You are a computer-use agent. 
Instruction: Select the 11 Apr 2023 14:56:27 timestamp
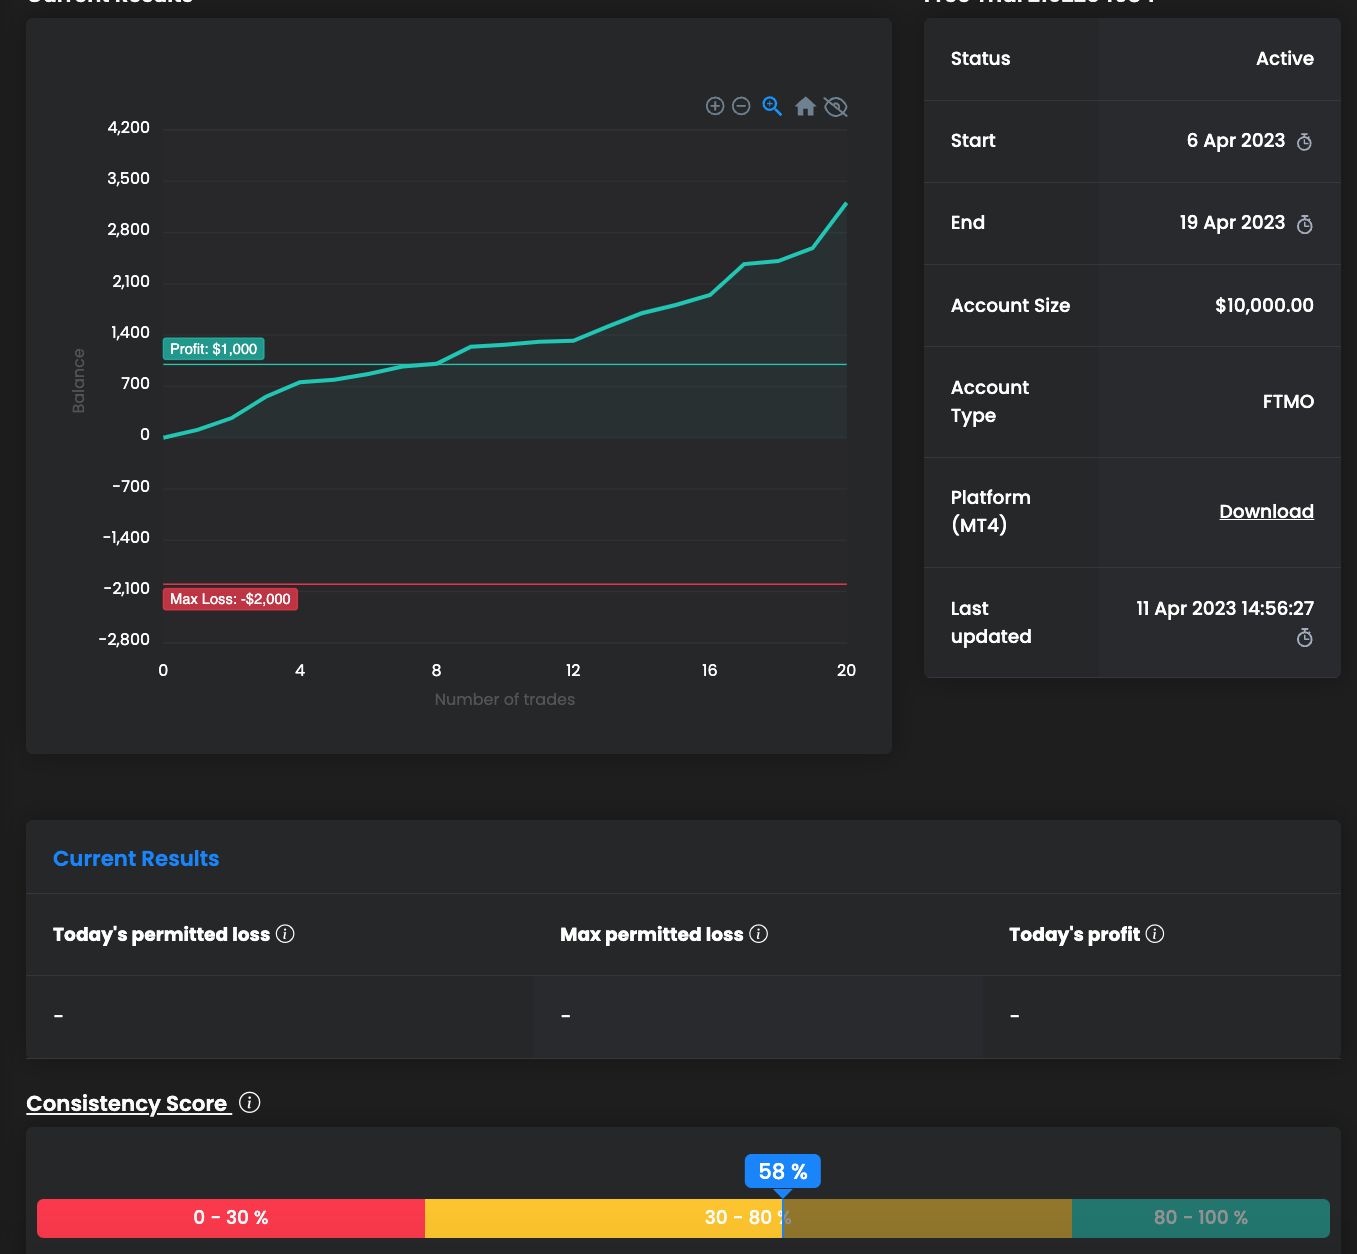point(1225,608)
